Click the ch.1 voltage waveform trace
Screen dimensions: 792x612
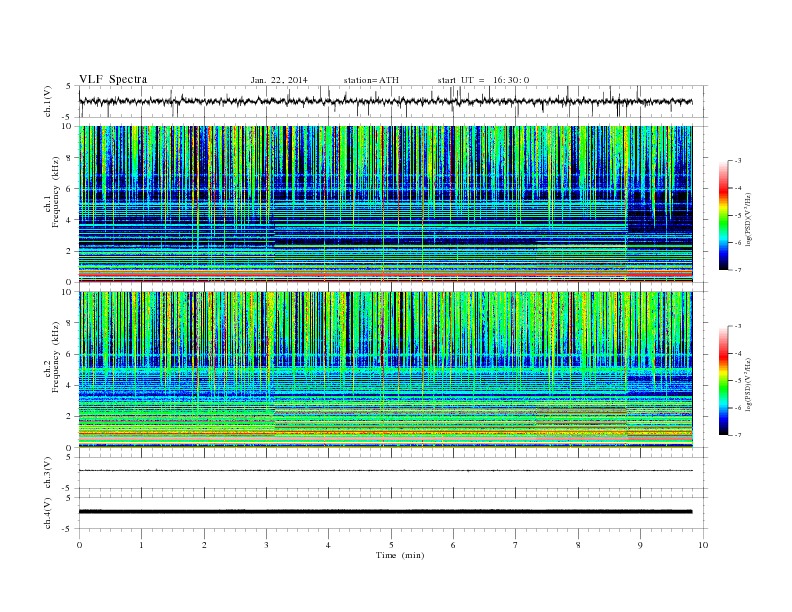(385, 101)
